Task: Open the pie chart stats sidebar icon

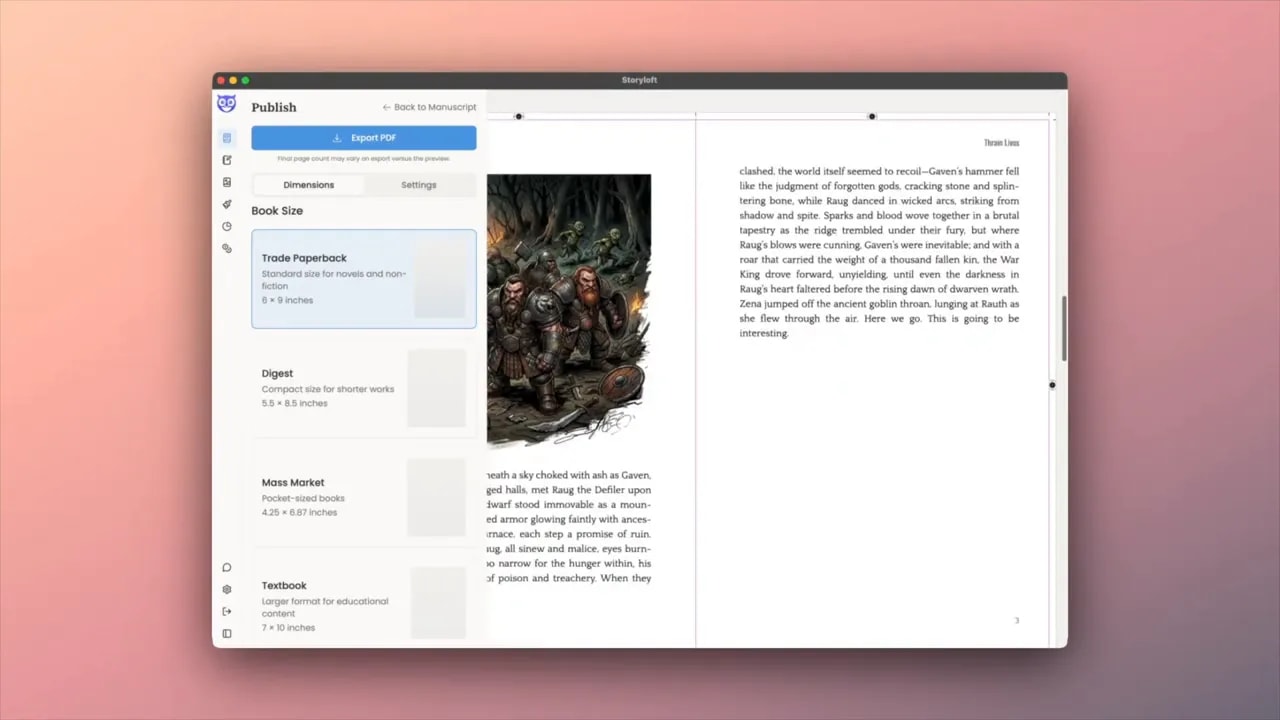Action: [227, 226]
